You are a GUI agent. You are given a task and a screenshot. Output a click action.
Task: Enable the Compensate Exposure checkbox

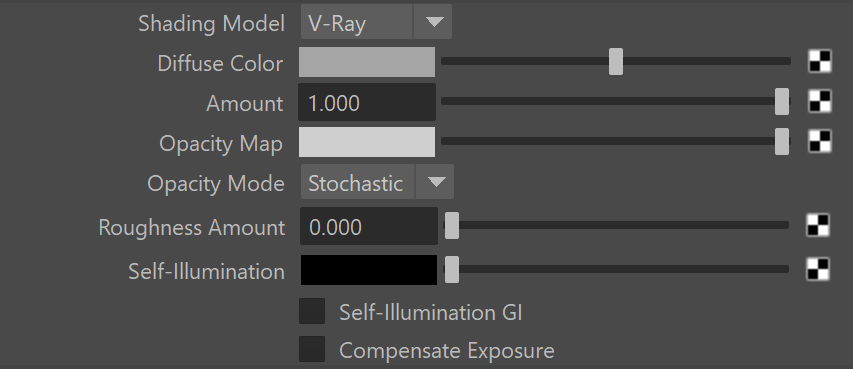[312, 349]
